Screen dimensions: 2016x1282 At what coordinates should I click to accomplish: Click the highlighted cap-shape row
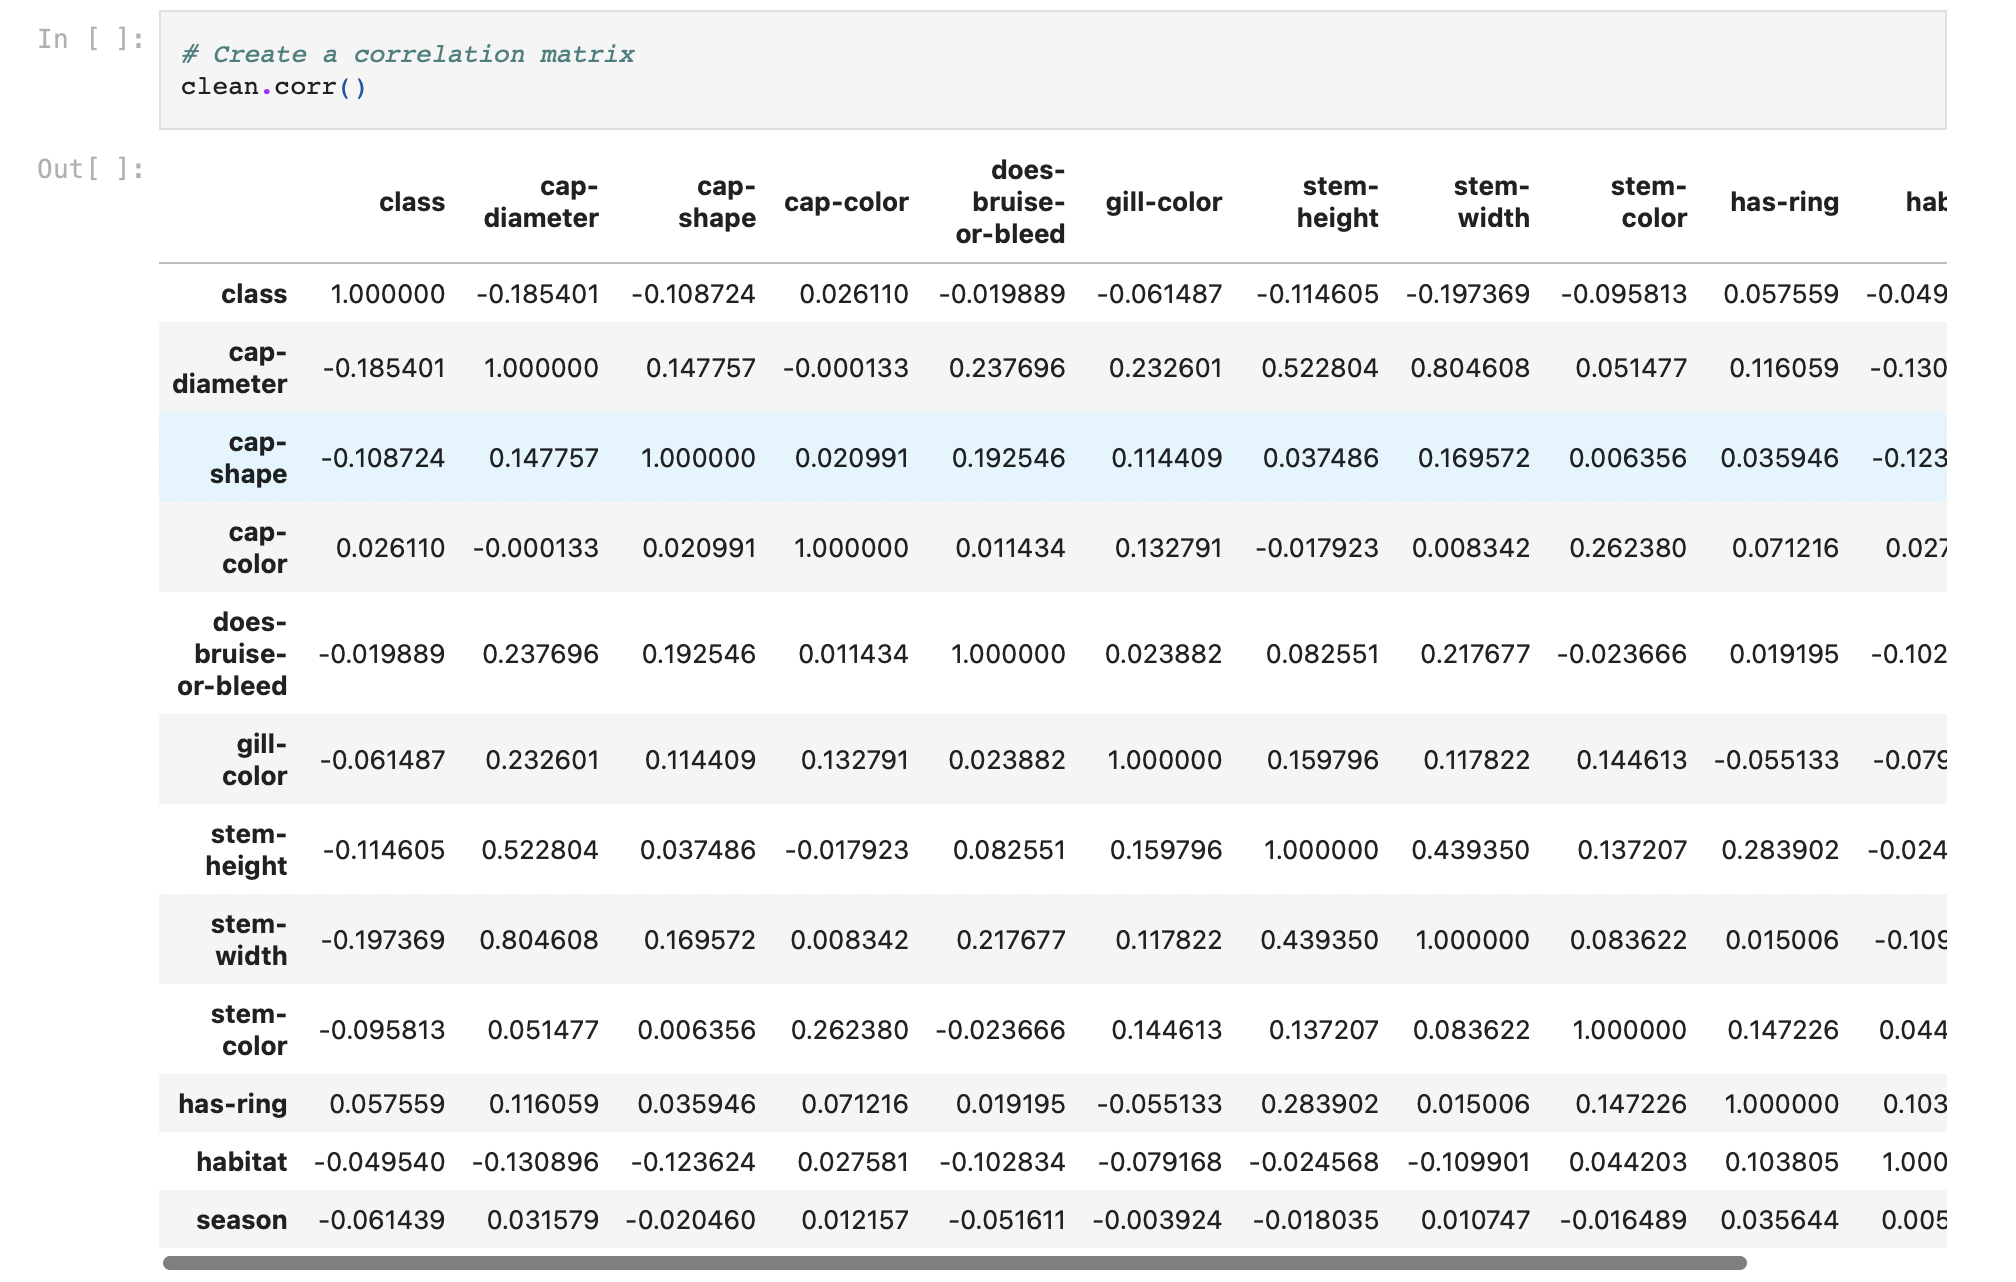coord(1000,458)
